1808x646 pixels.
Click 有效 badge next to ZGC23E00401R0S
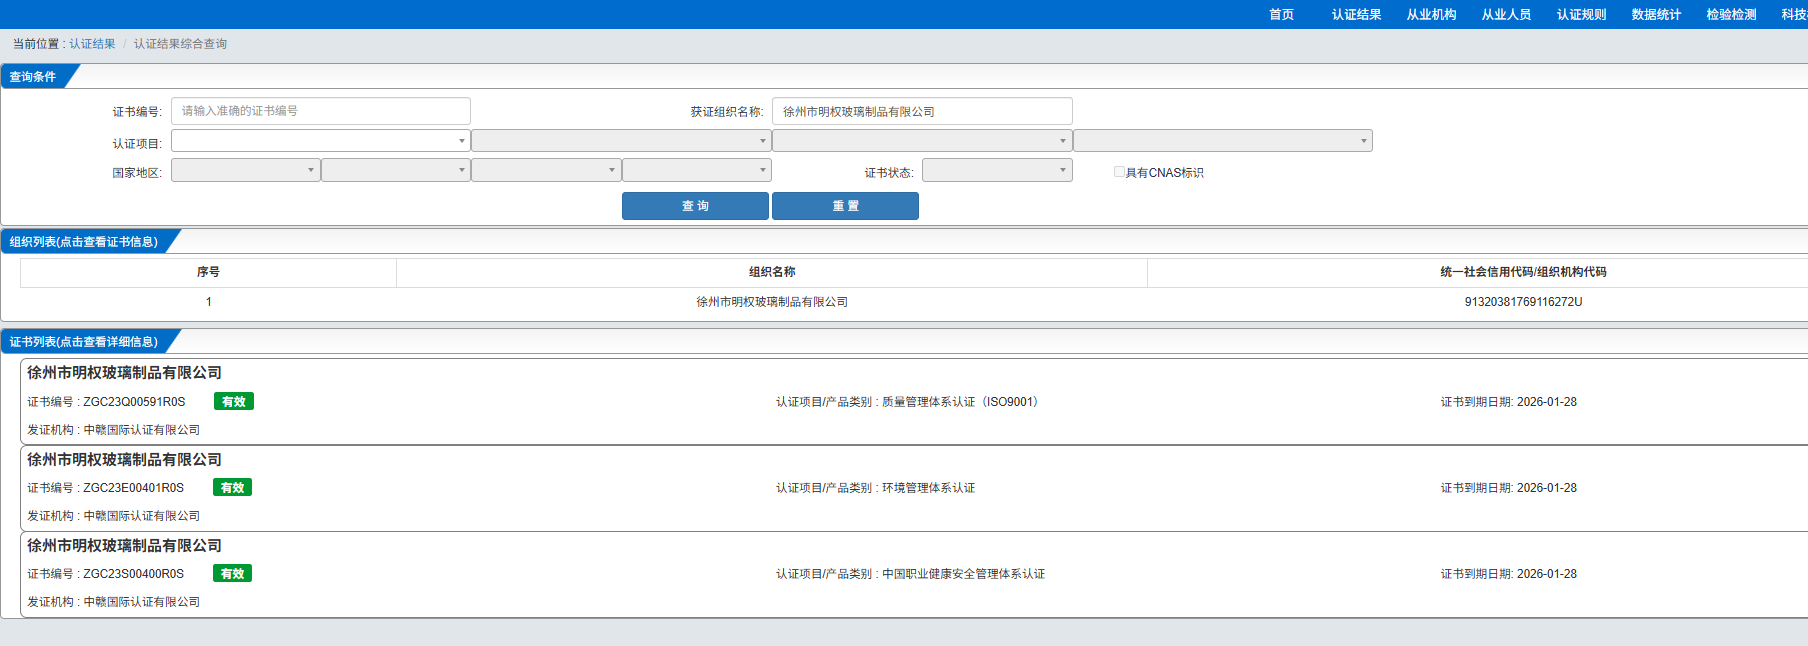(x=232, y=487)
